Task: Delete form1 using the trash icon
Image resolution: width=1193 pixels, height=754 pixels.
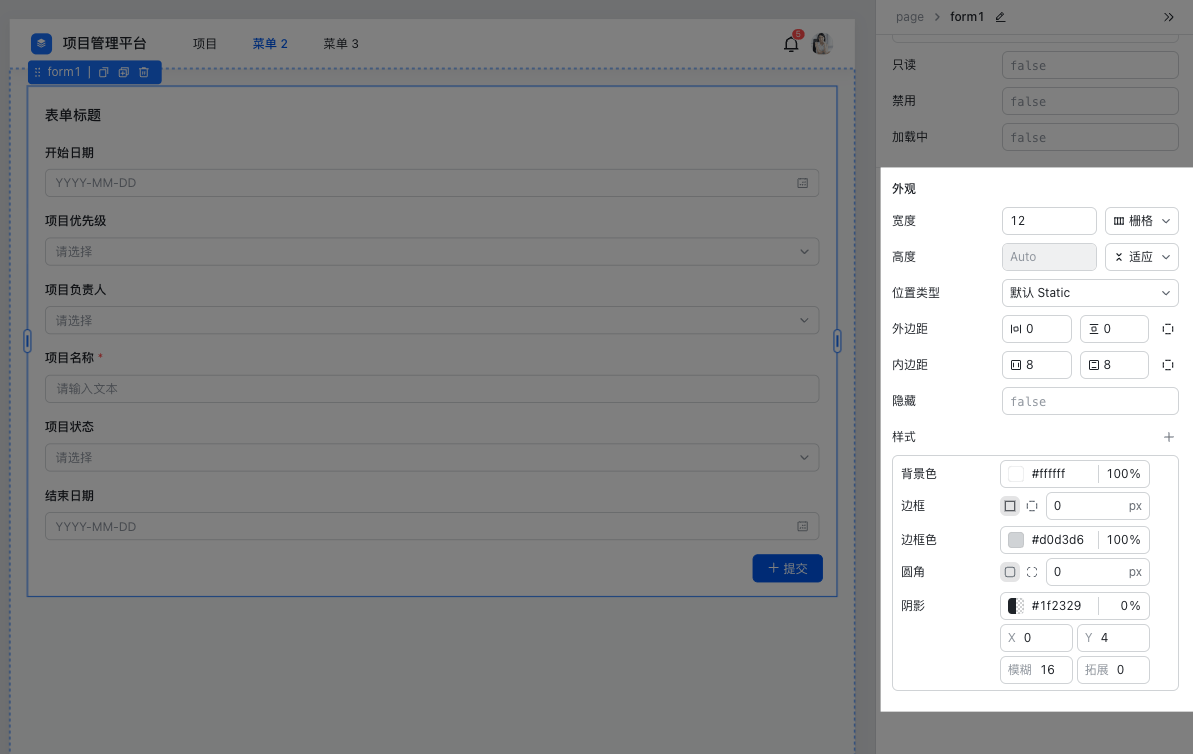Action: pyautogui.click(x=143, y=72)
